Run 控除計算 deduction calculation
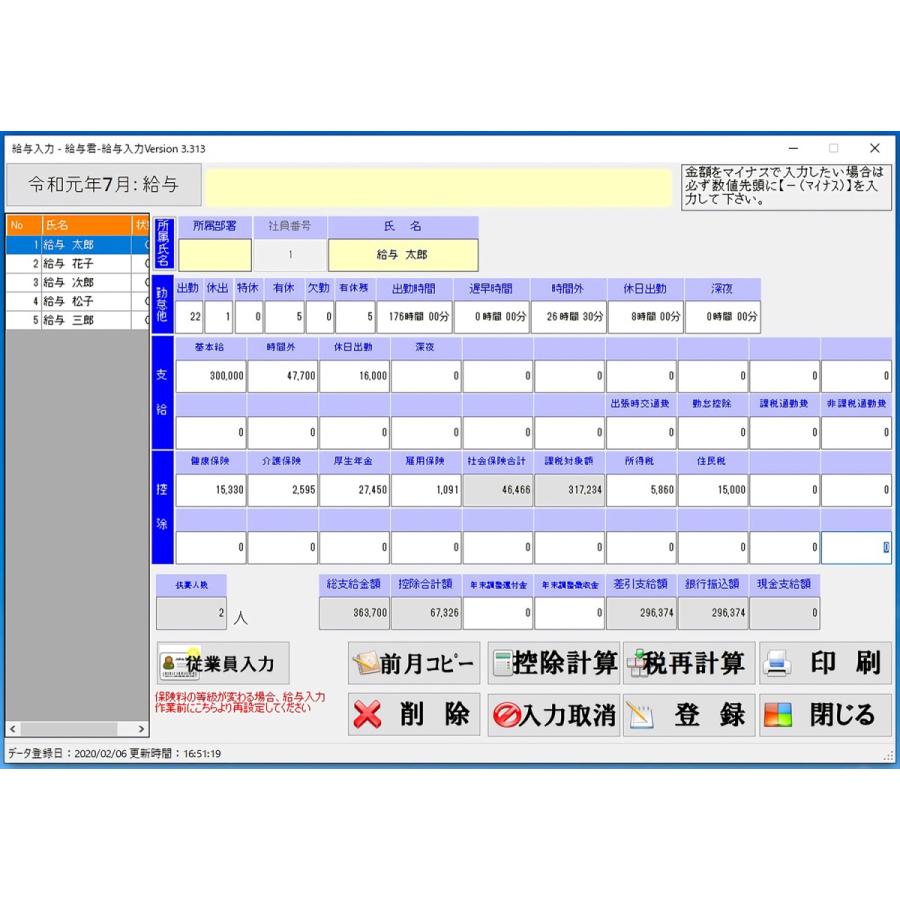Image resolution: width=900 pixels, height=900 pixels. click(x=553, y=663)
